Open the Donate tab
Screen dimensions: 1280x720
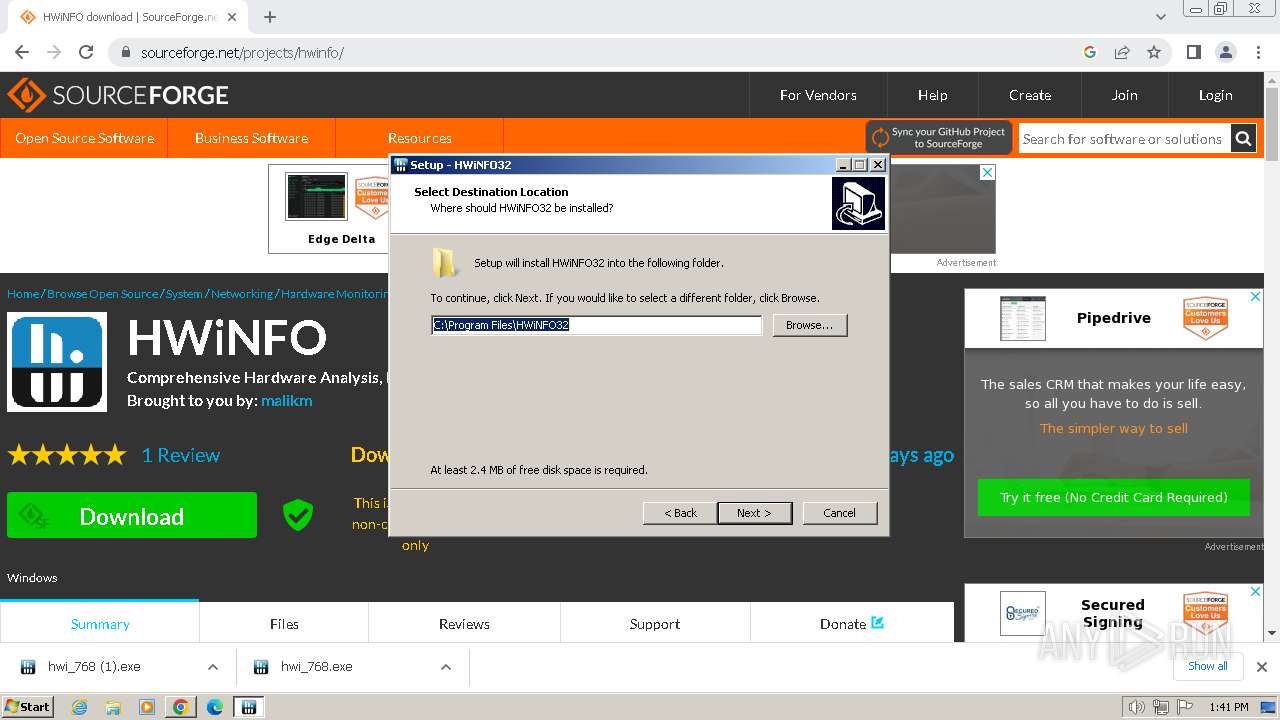click(x=852, y=623)
